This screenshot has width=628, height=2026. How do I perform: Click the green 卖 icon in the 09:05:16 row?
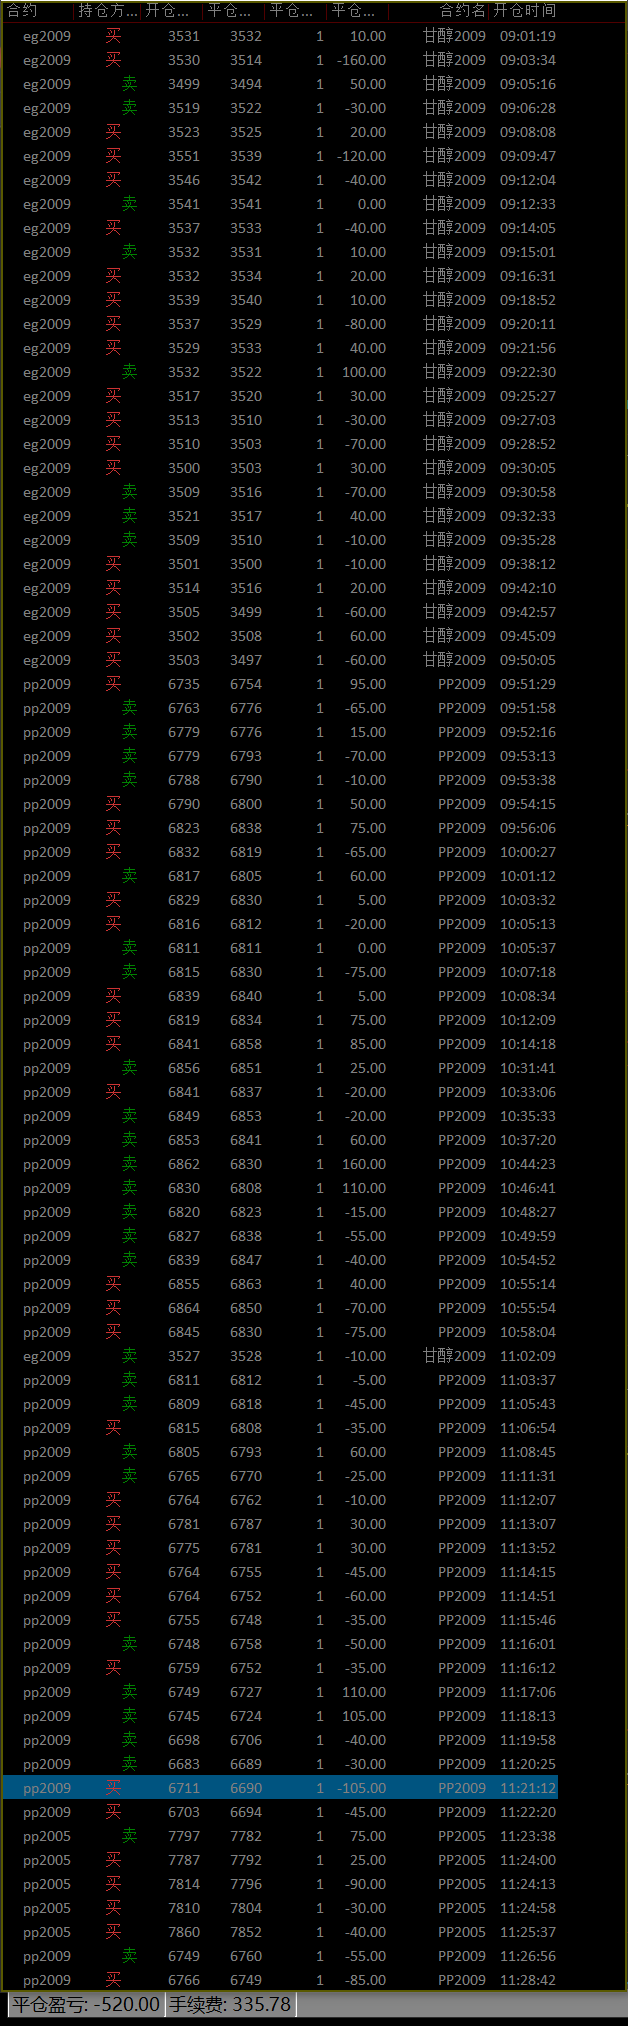(129, 84)
